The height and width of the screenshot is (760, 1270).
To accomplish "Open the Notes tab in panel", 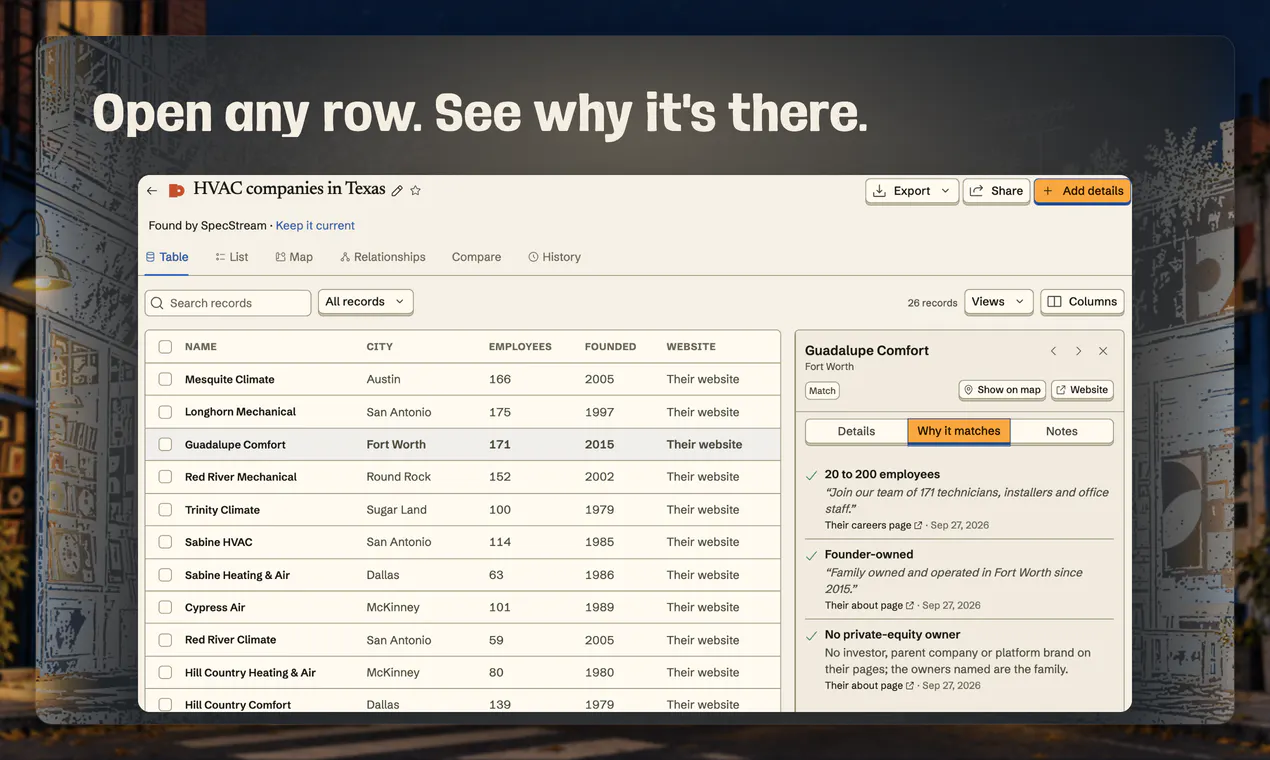I will pos(1062,431).
